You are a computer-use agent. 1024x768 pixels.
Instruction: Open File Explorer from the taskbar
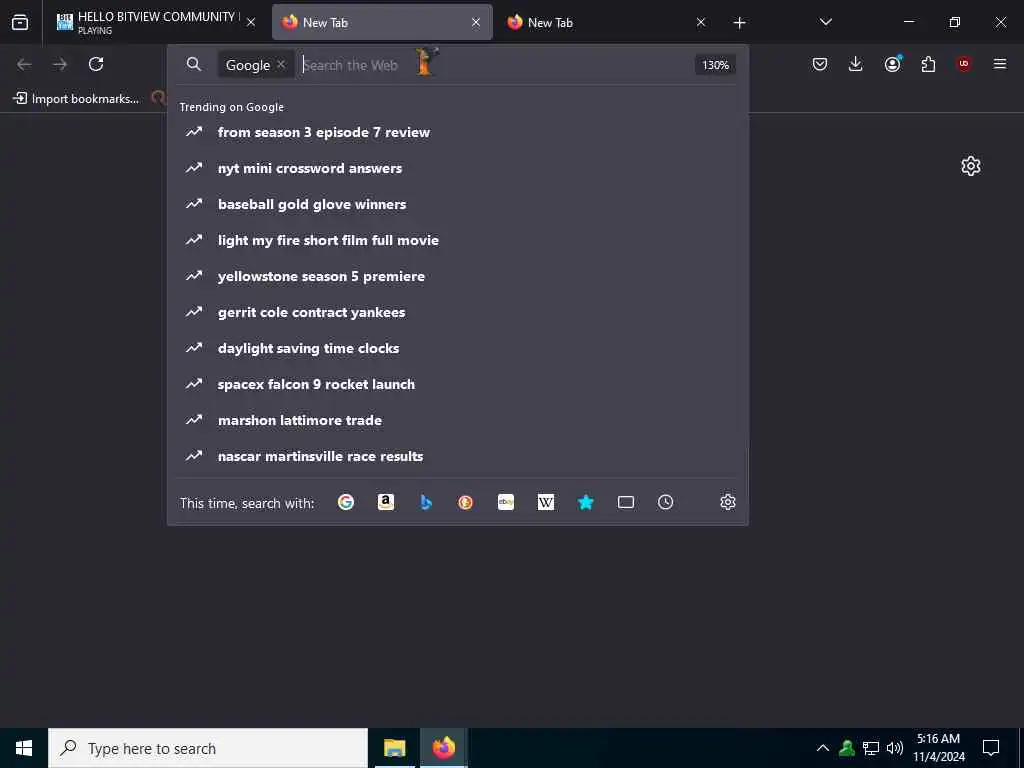click(394, 748)
